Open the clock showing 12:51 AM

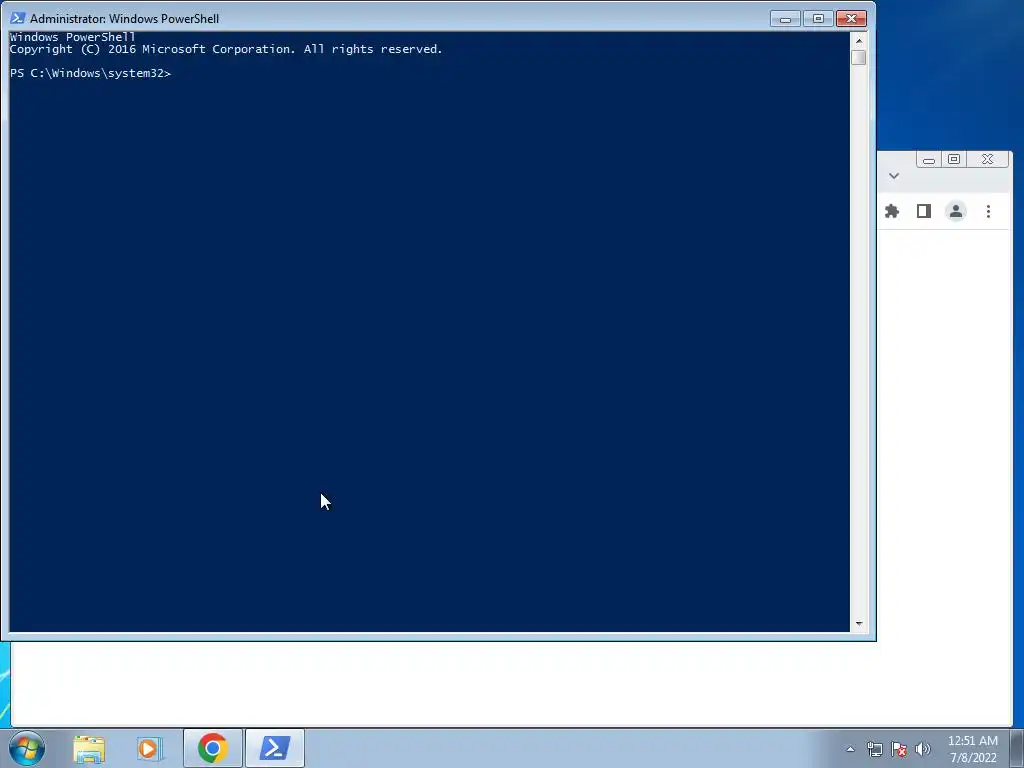click(972, 749)
